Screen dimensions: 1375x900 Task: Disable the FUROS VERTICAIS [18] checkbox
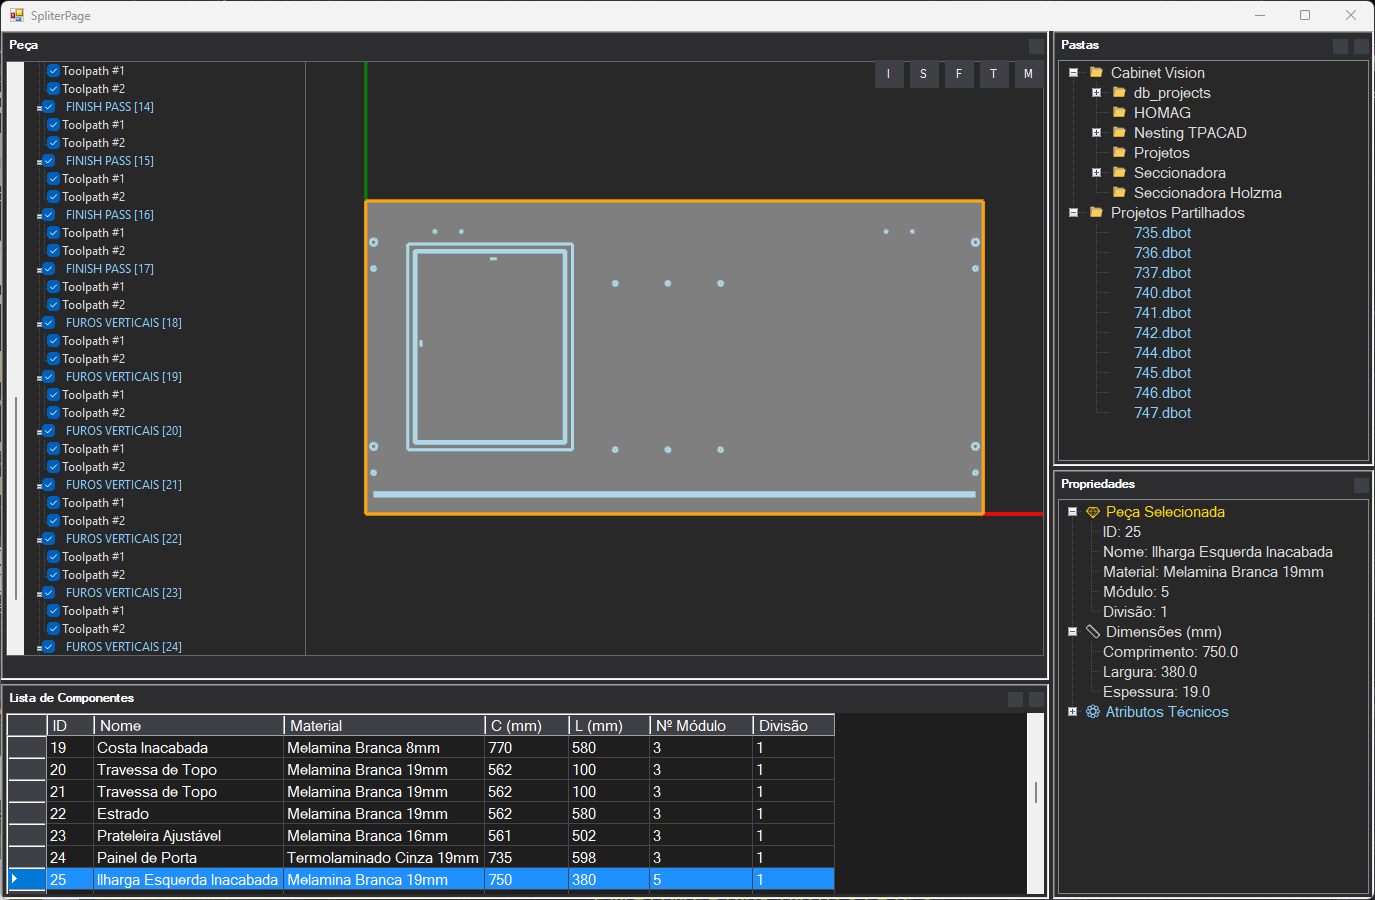(49, 323)
